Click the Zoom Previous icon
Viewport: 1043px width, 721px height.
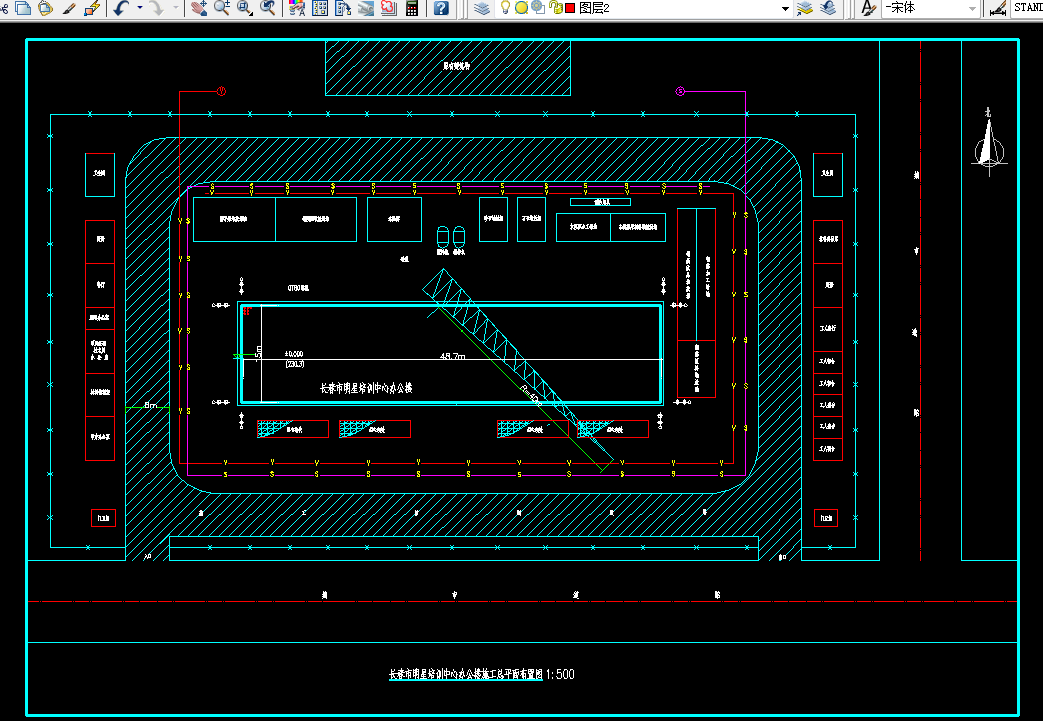(x=268, y=8)
